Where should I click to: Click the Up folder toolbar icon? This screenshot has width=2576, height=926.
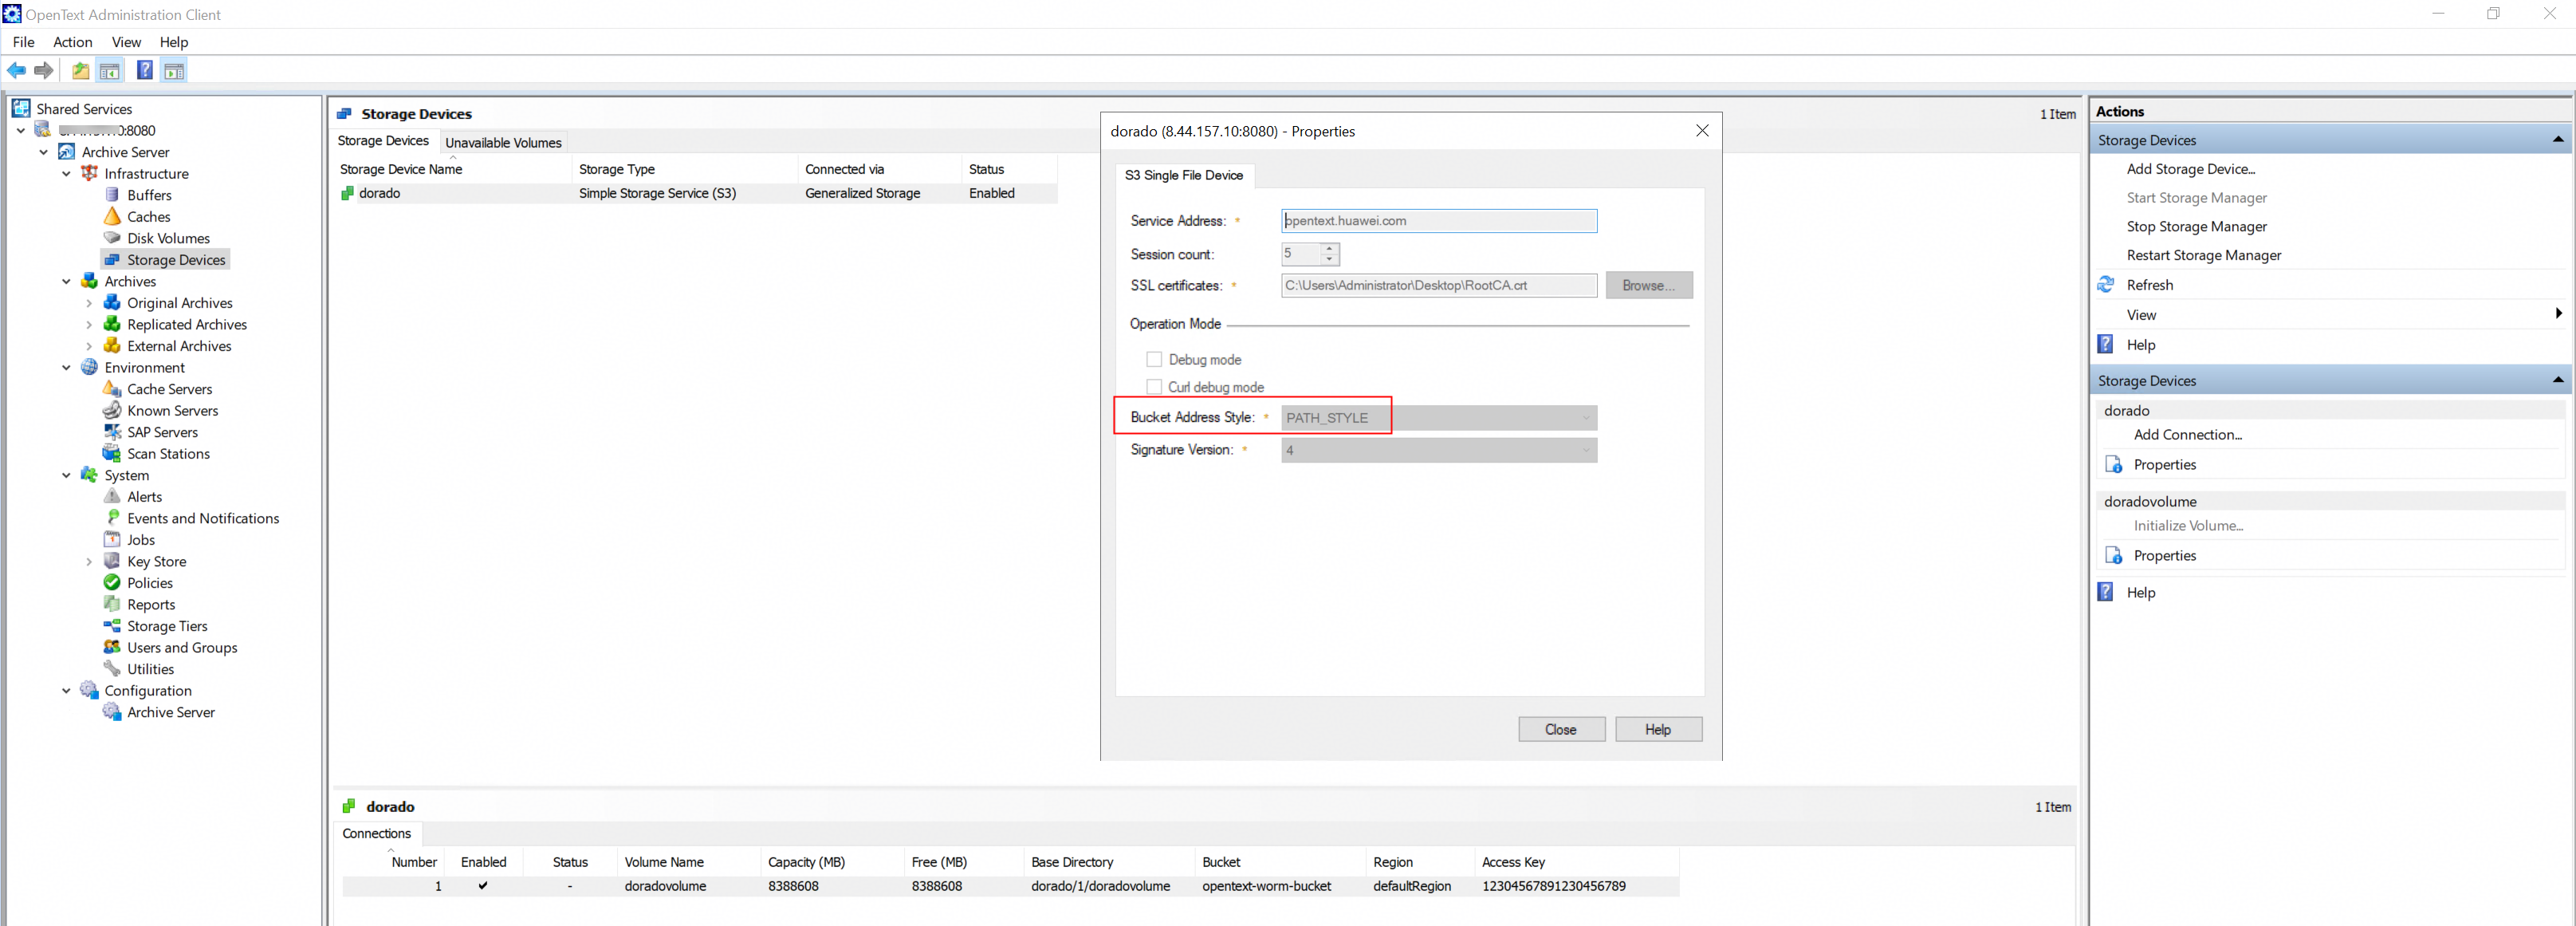click(x=80, y=70)
